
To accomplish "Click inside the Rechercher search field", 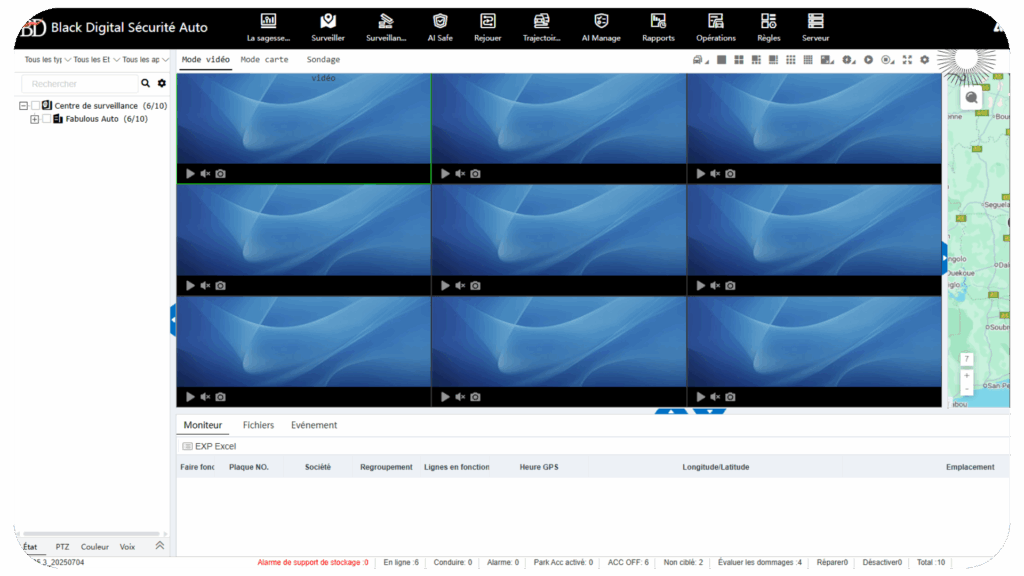I will tap(80, 83).
